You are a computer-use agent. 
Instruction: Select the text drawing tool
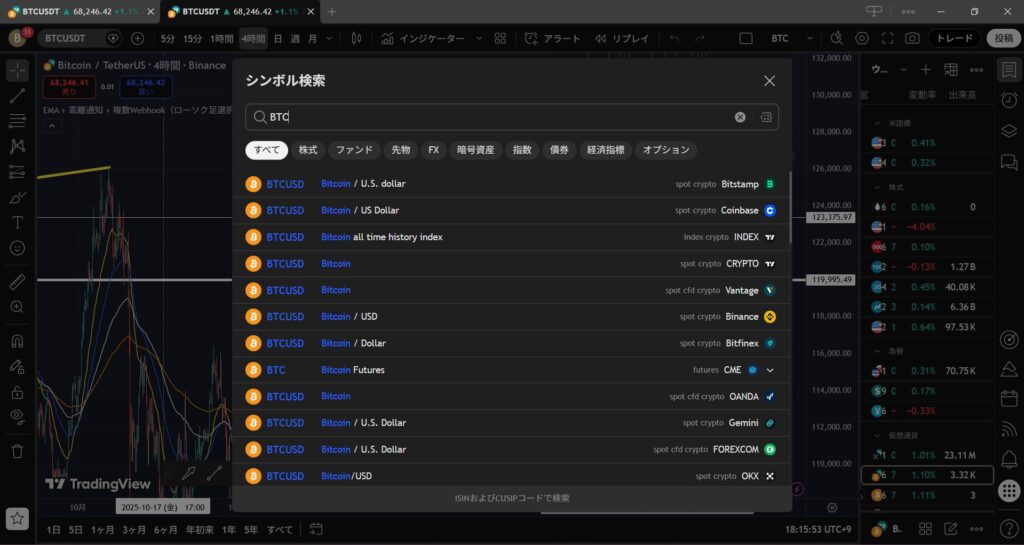[17, 222]
